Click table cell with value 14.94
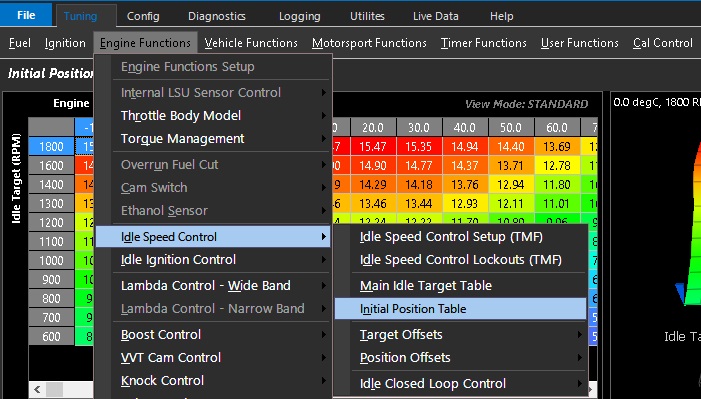Image resolution: width=701 pixels, height=399 pixels. (x=465, y=146)
